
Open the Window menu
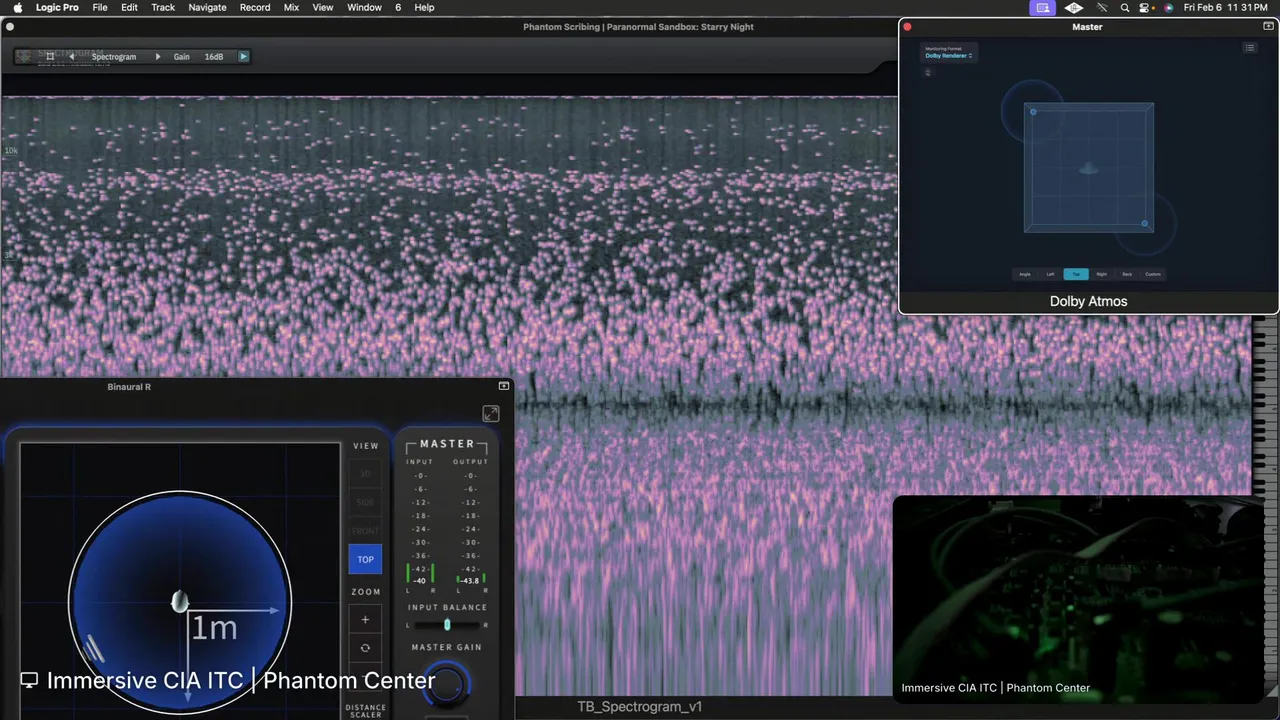click(364, 7)
